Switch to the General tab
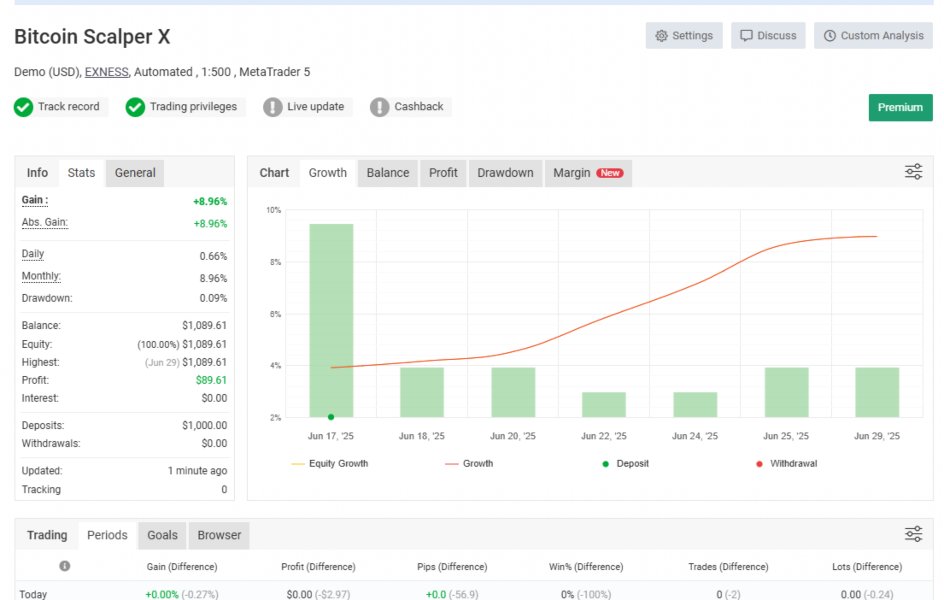 pos(135,173)
